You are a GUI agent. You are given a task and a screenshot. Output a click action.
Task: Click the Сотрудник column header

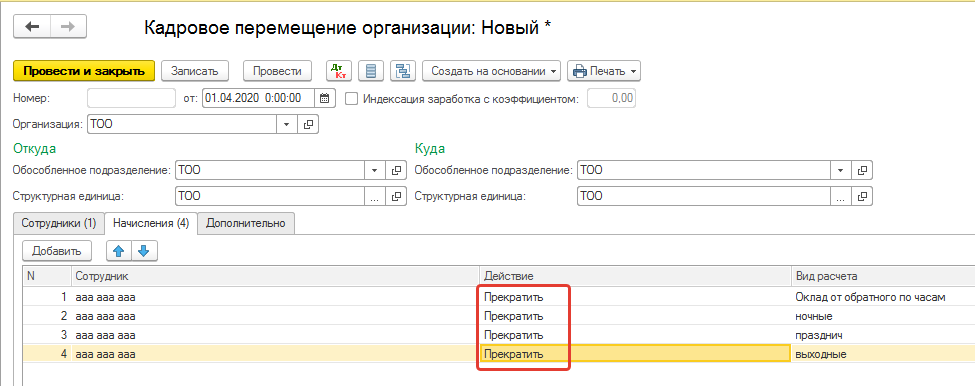click(x=274, y=275)
